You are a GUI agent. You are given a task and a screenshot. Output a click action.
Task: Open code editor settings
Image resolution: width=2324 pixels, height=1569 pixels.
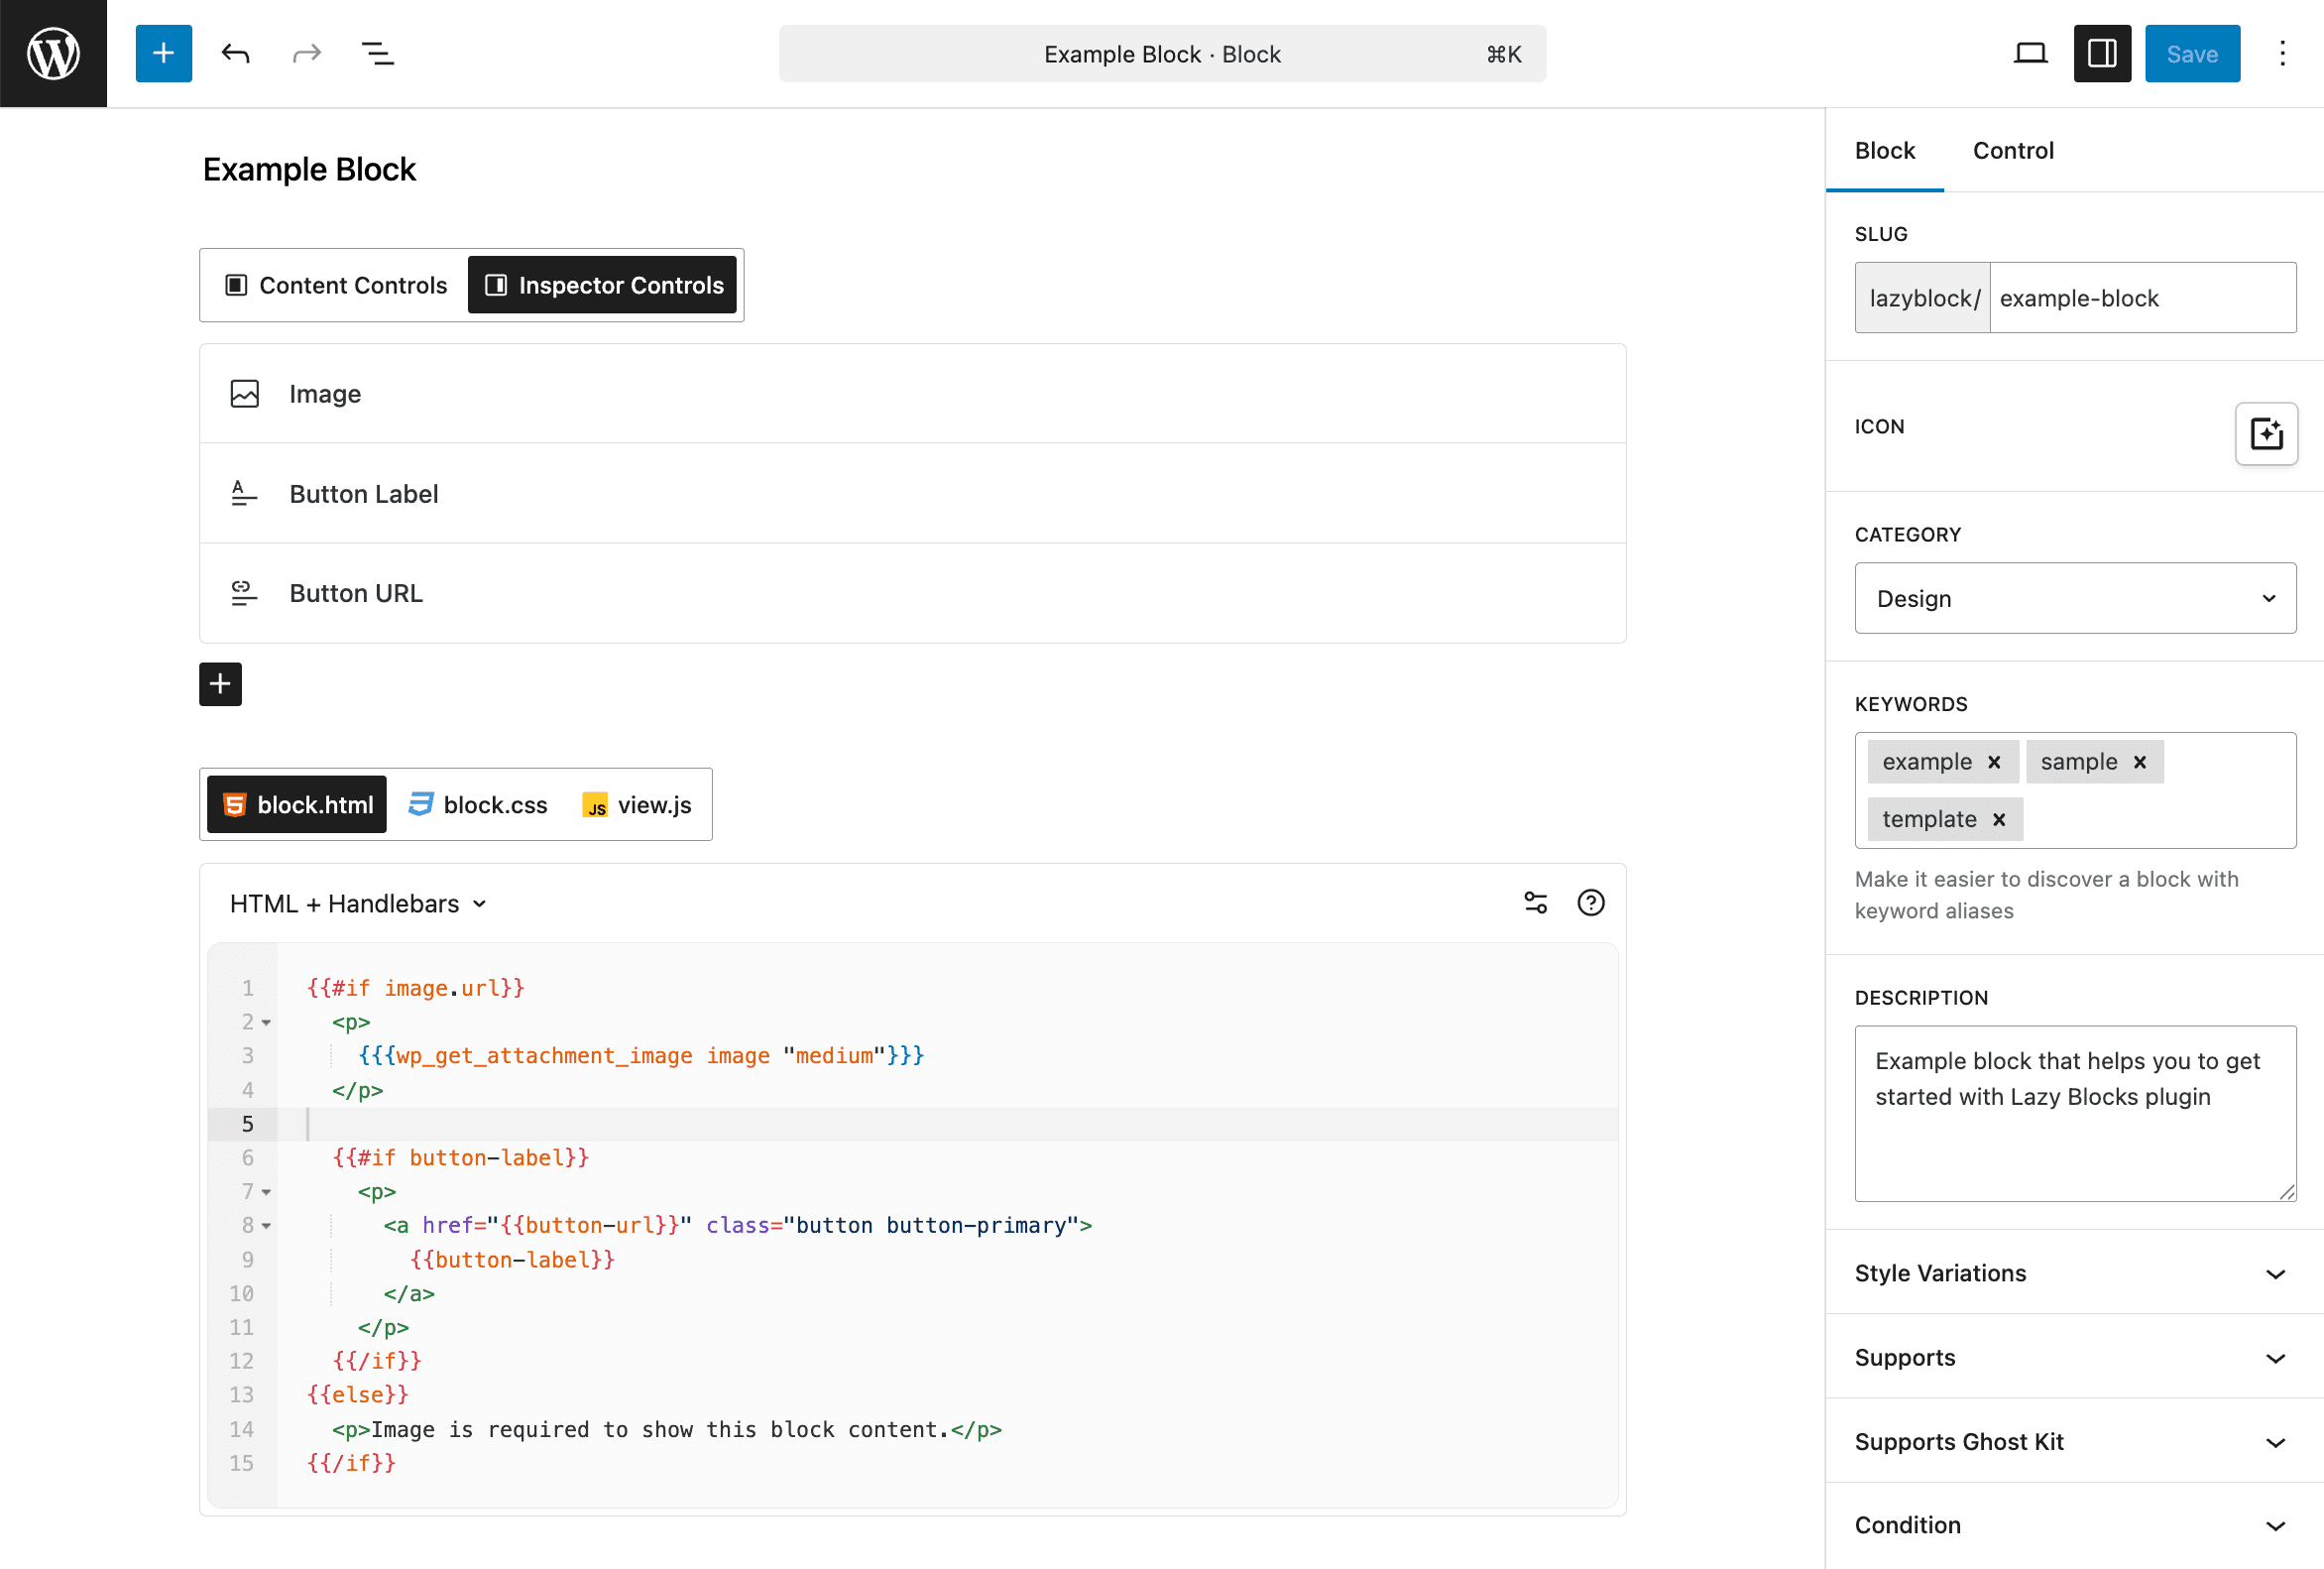click(x=1536, y=902)
